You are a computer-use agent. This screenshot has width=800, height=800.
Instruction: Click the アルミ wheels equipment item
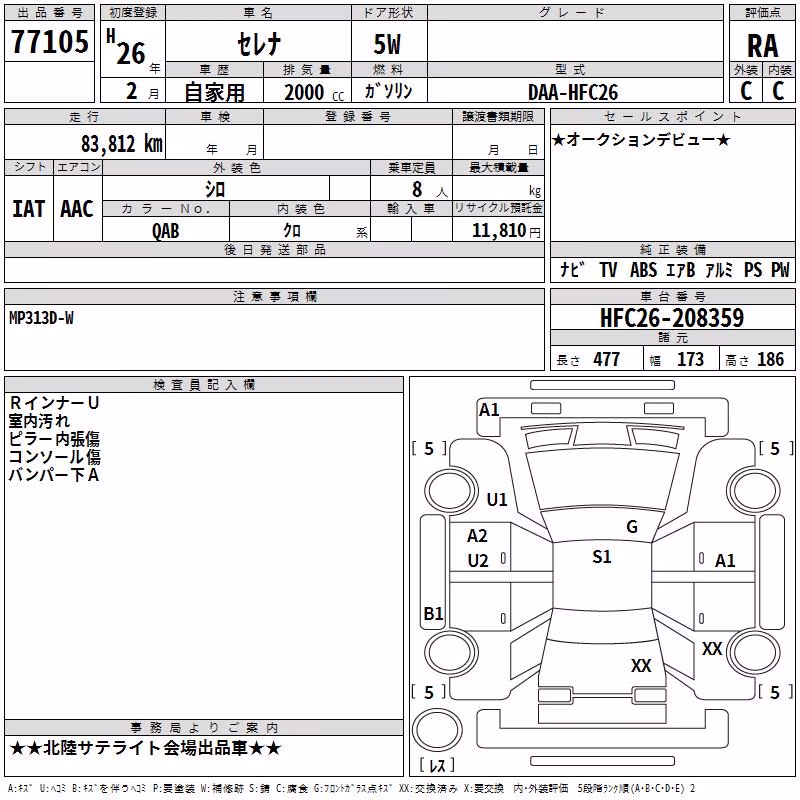tap(719, 269)
